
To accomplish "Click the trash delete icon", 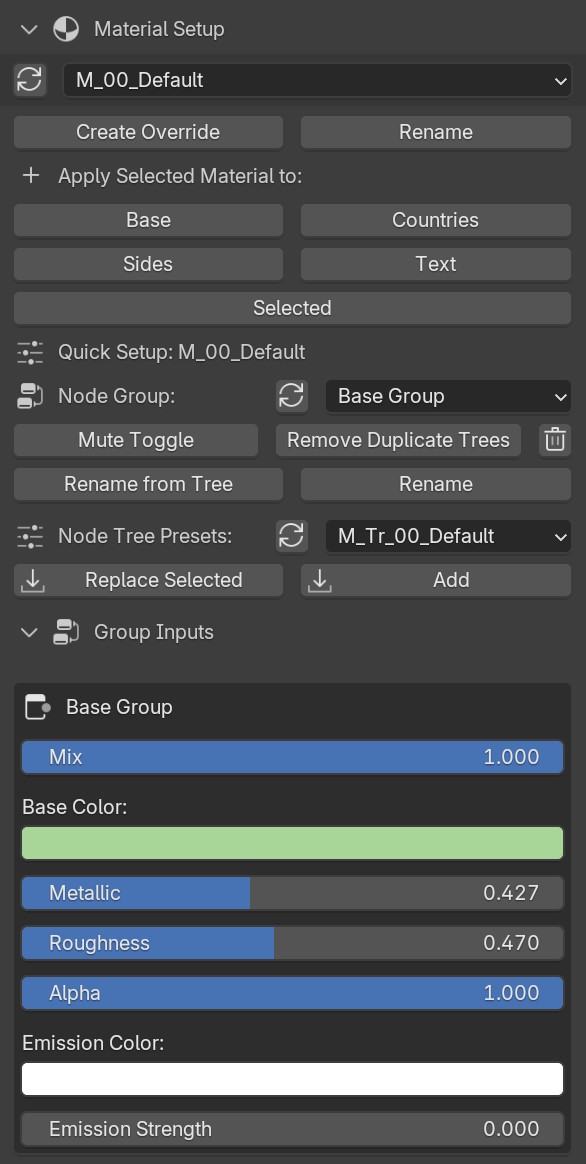I will click(x=555, y=440).
